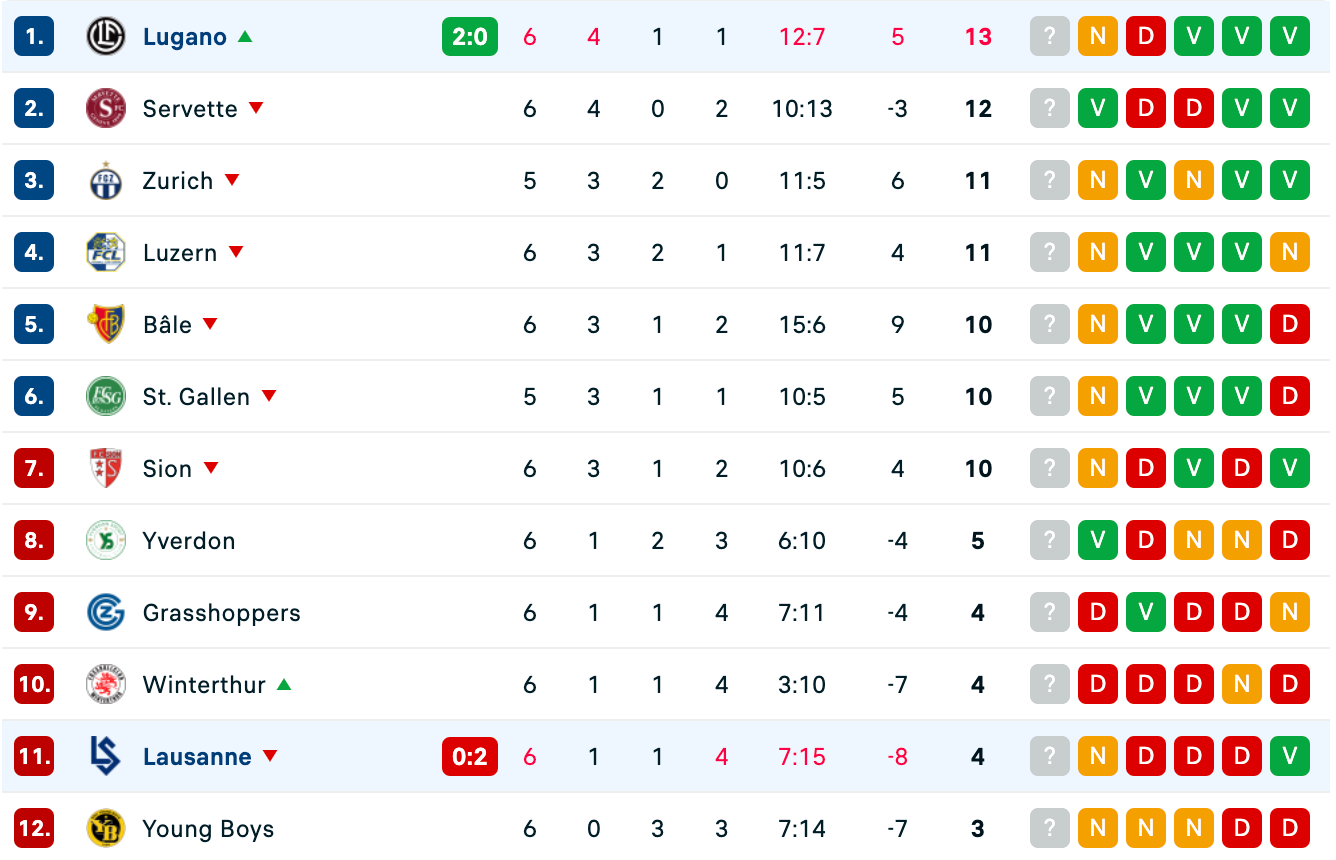Viewport: 1336px width, 860px height.
Task: Select the Zurich FCZ crest
Action: click(105, 181)
